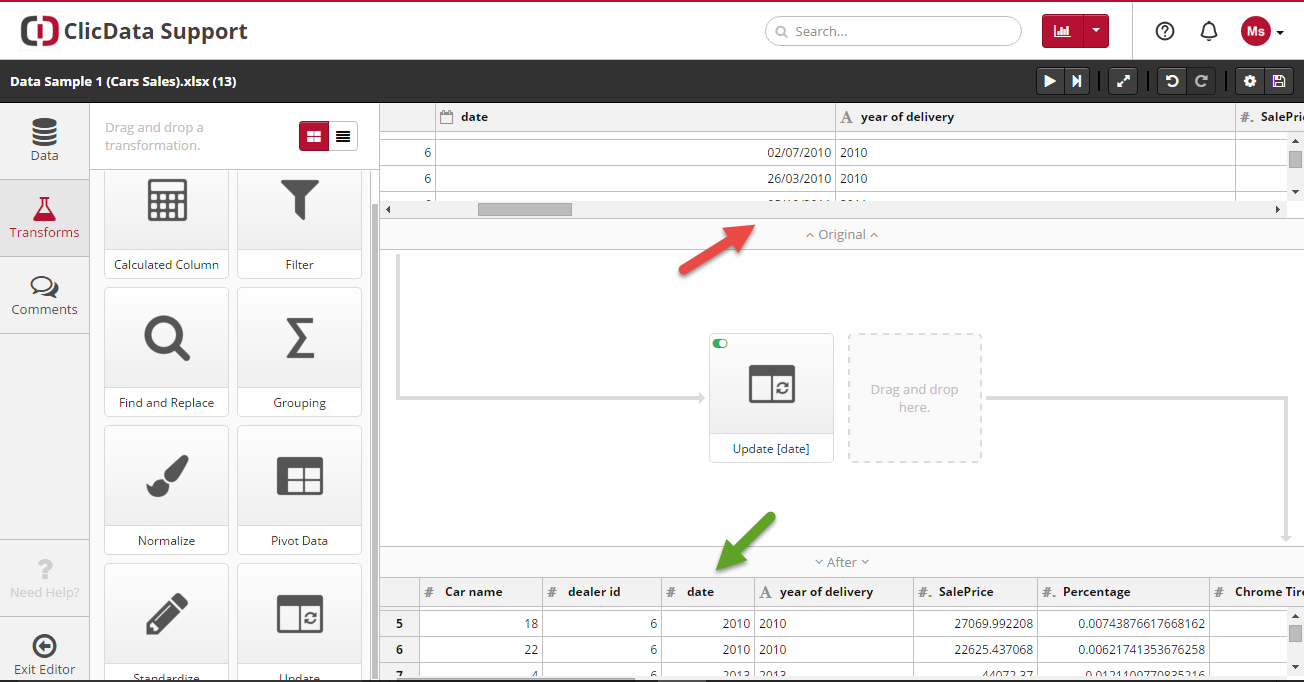Click year of delivery header in After

pos(833,592)
